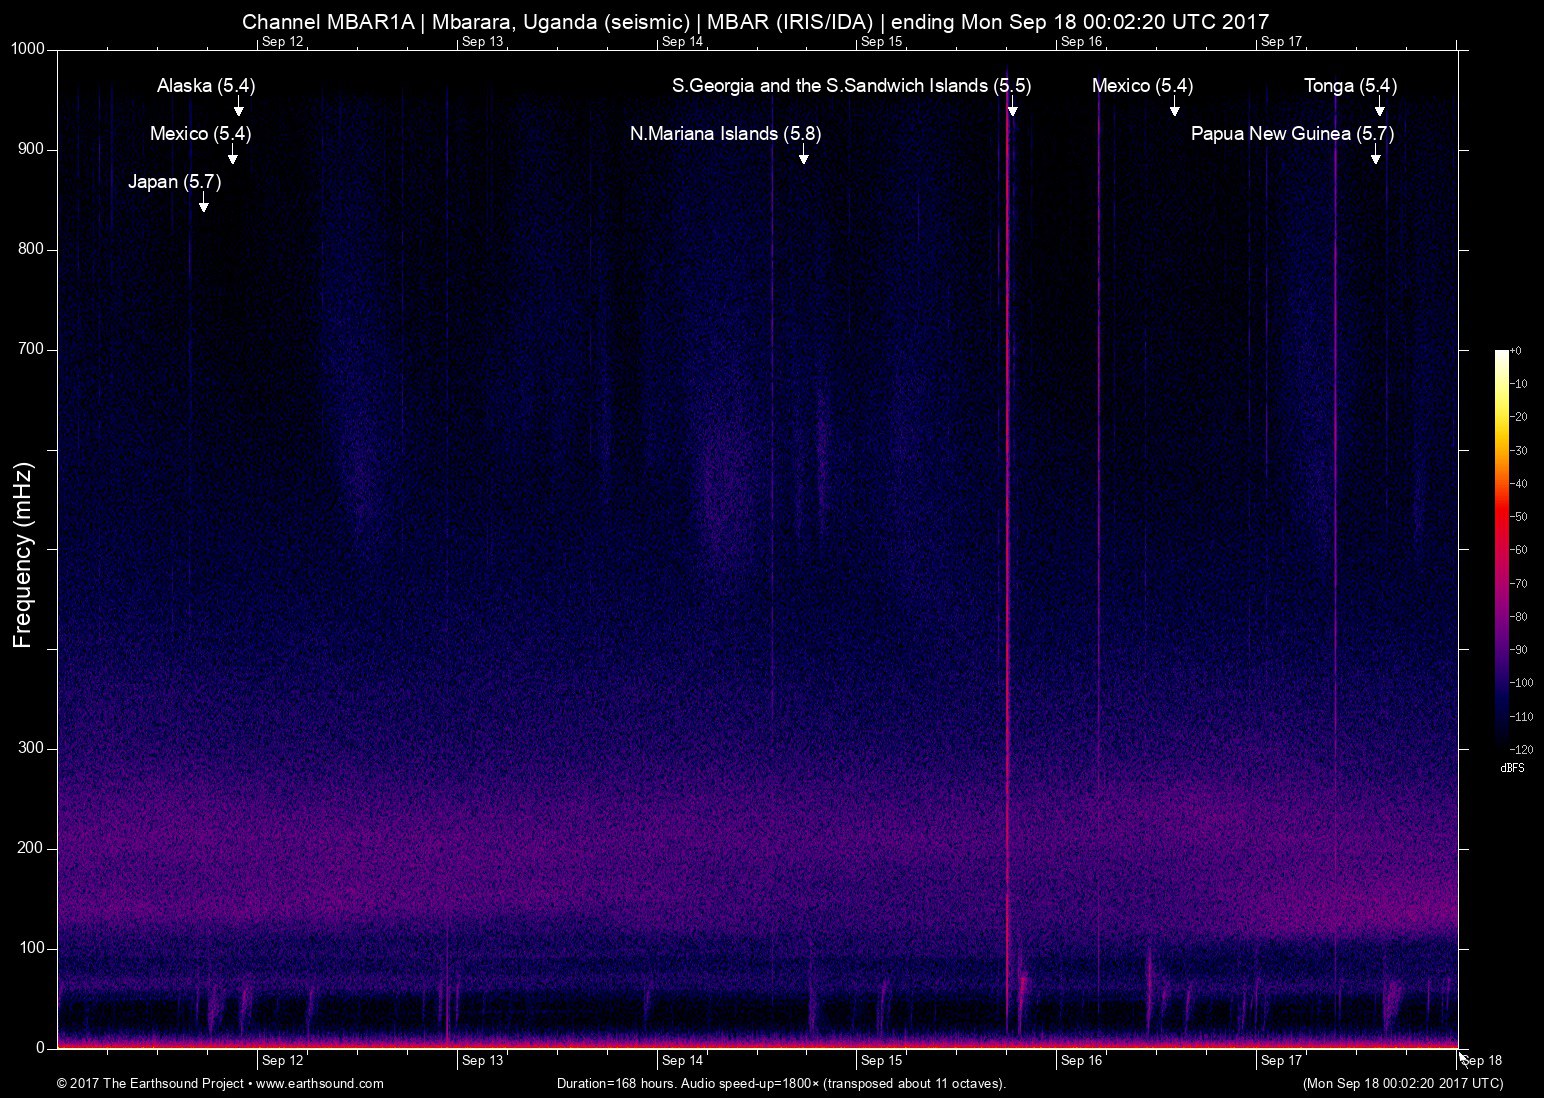Select the N.Mariana Islands (5.8) marker

(724, 133)
